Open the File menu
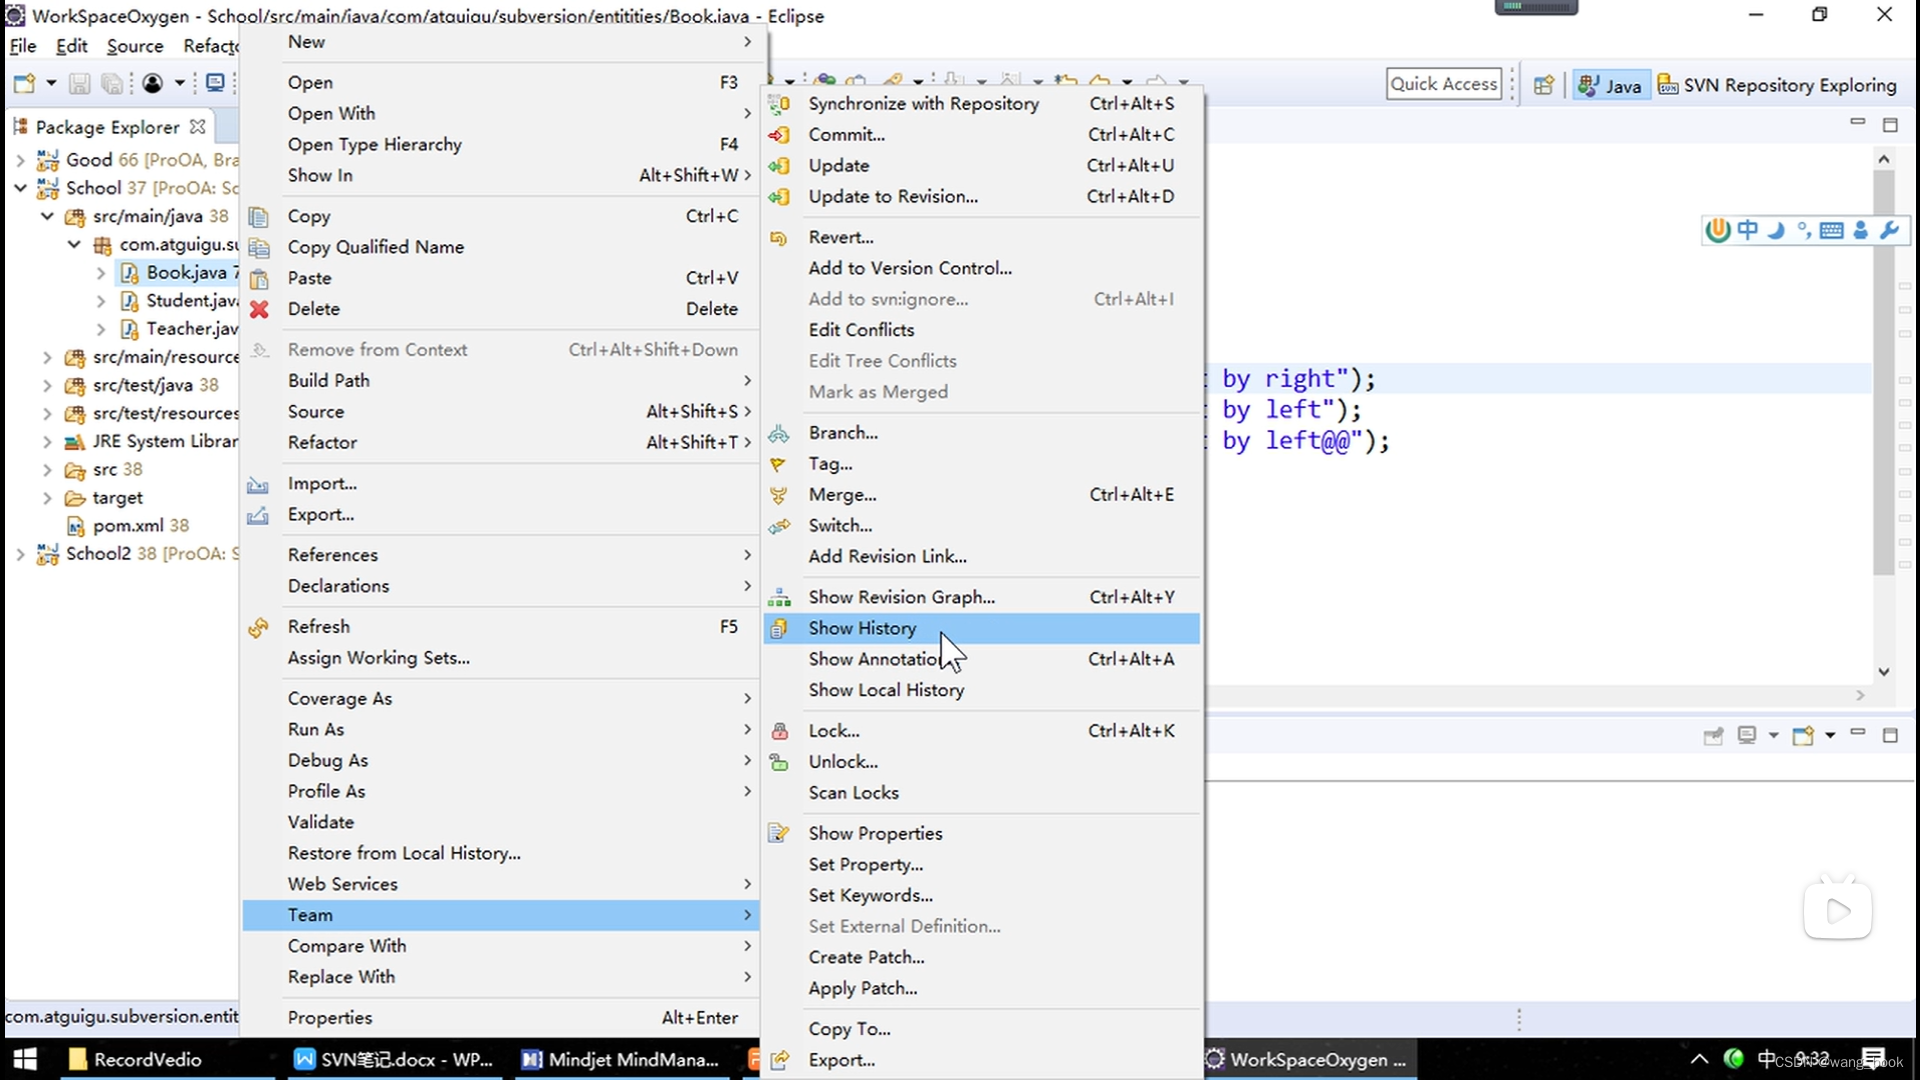 (x=23, y=46)
